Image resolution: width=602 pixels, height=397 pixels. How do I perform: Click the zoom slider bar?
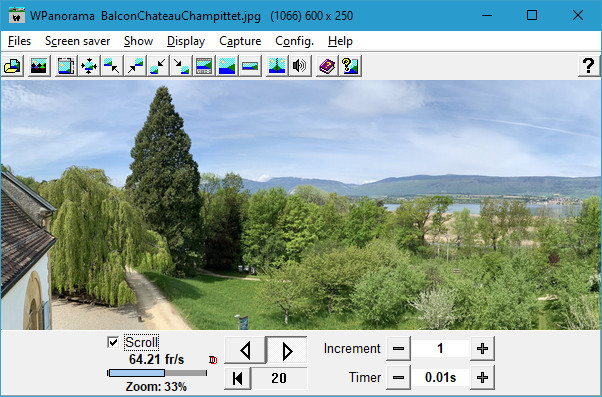click(157, 373)
